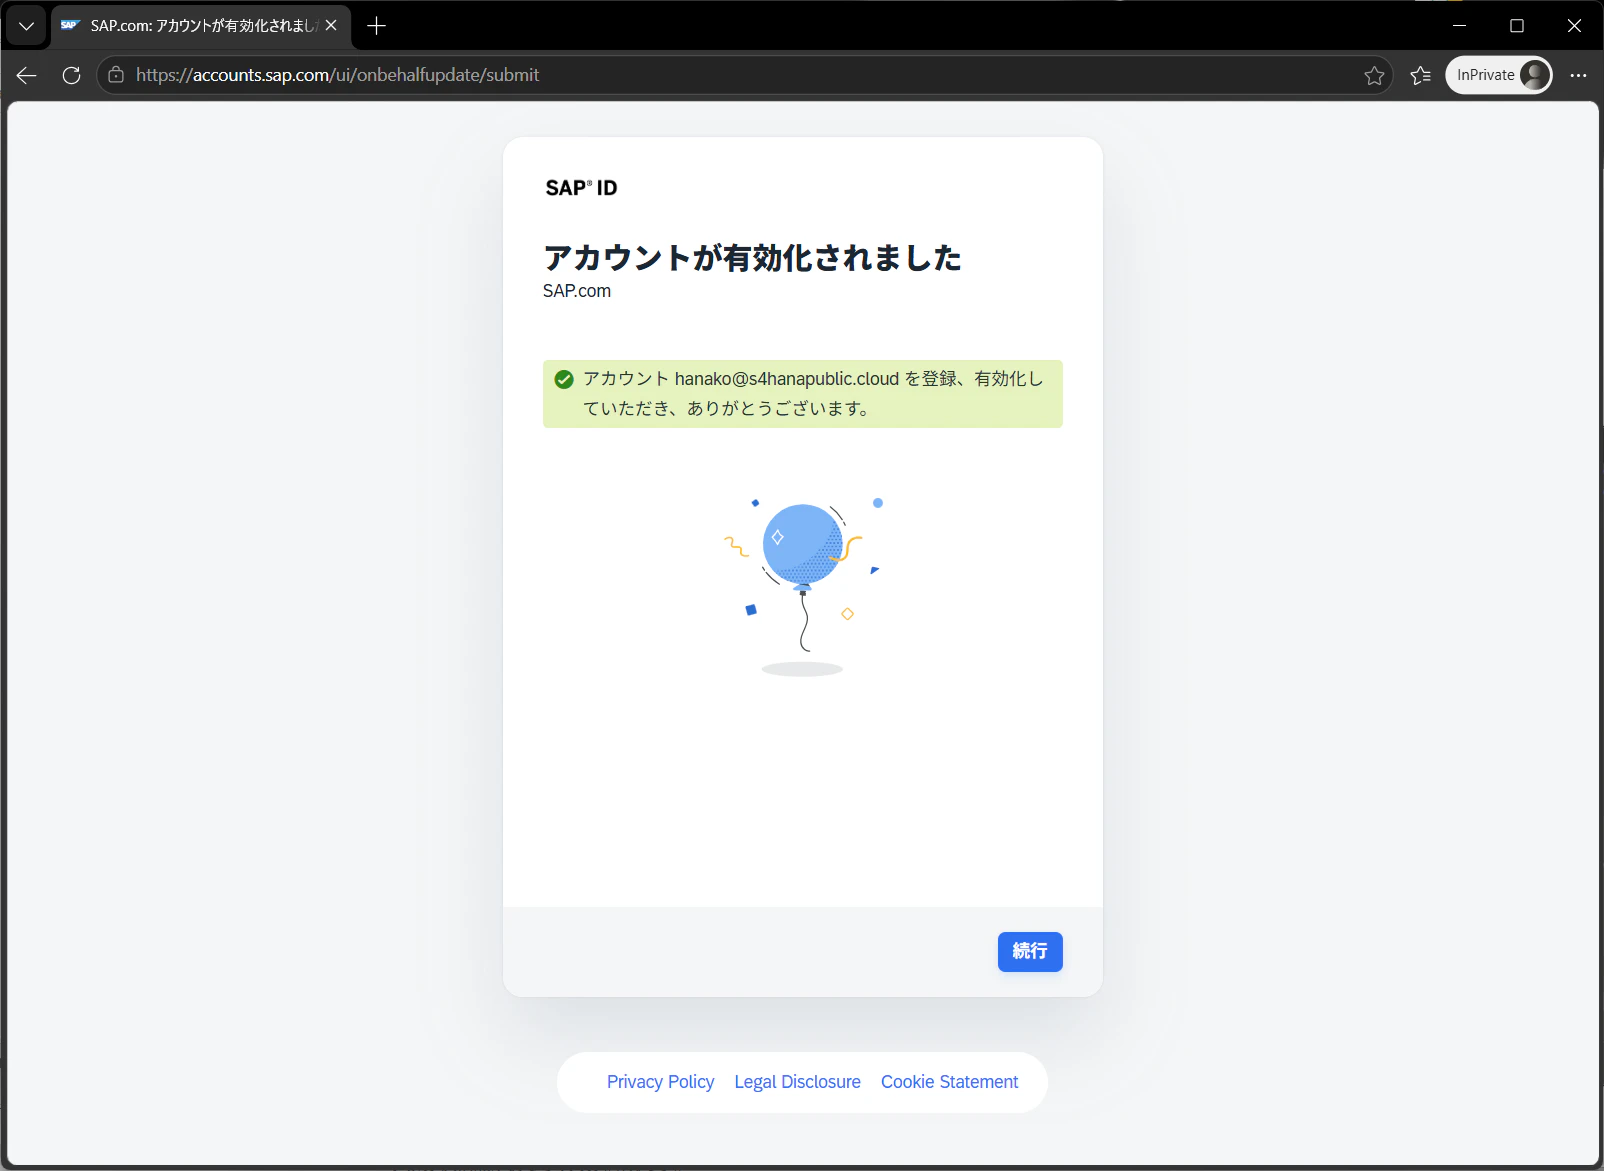
Task: Reload the page with the refresh icon
Action: (x=71, y=75)
